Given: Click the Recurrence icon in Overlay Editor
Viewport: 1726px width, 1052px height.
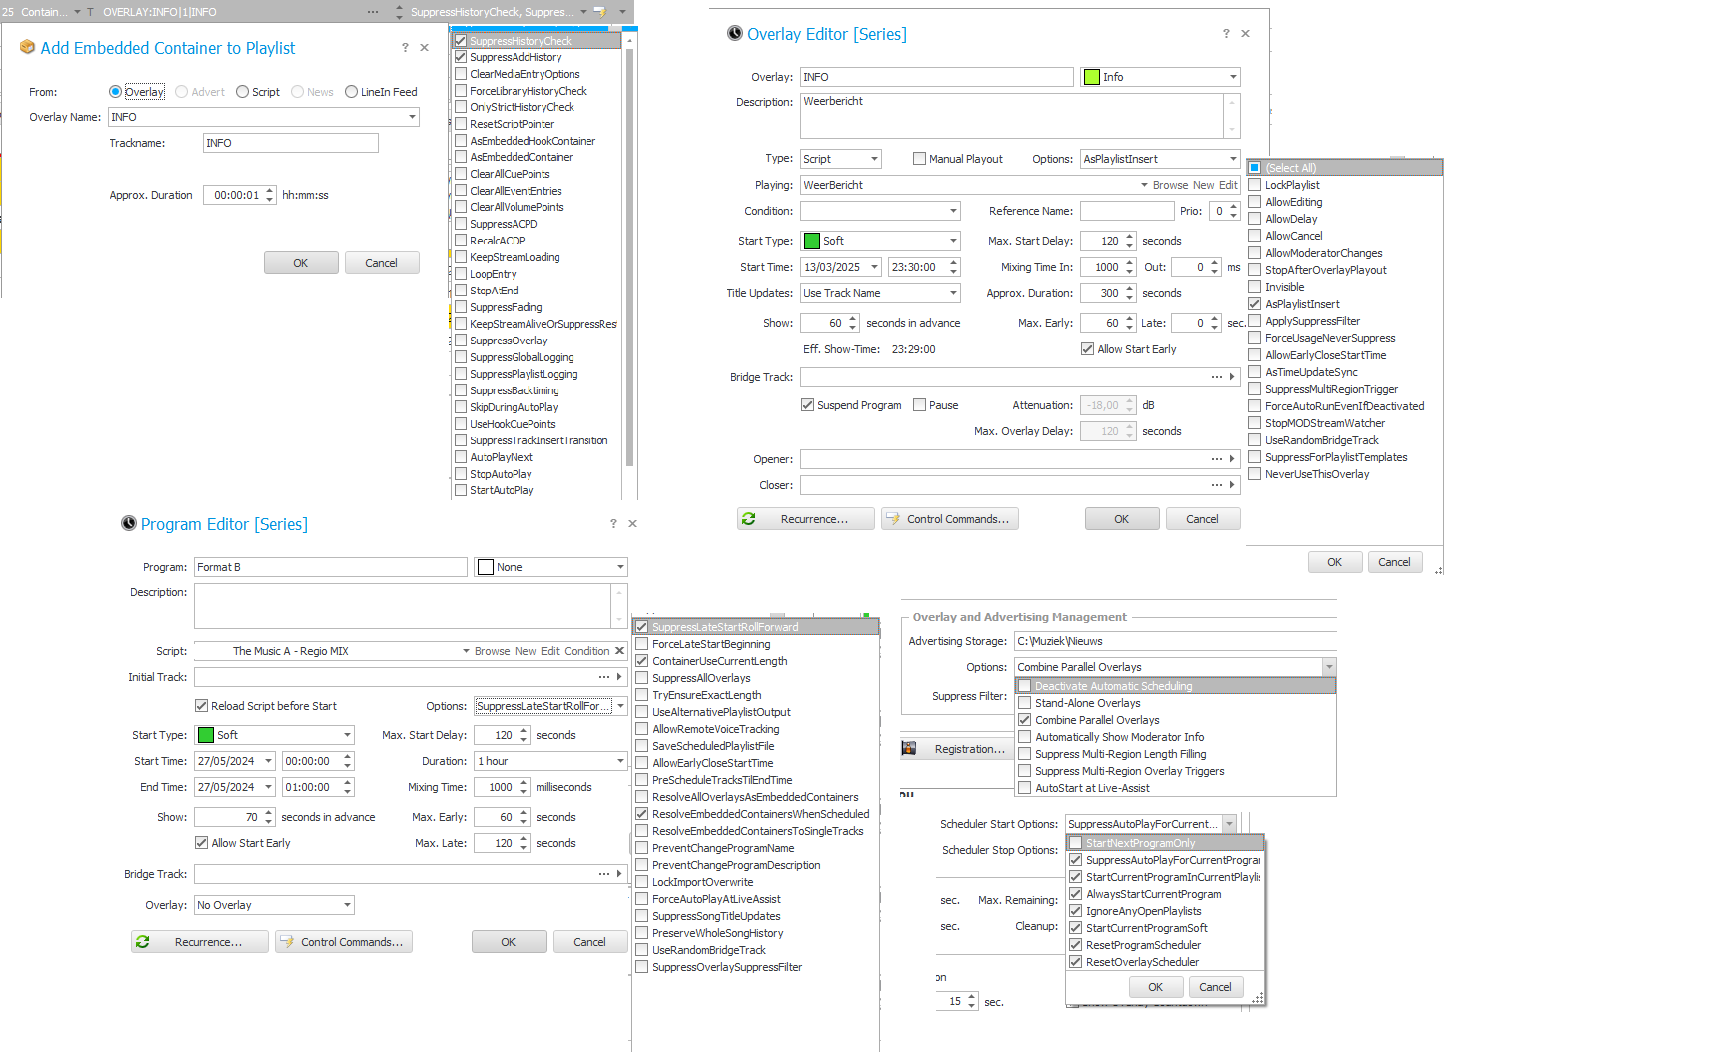Looking at the screenshot, I should pos(749,519).
